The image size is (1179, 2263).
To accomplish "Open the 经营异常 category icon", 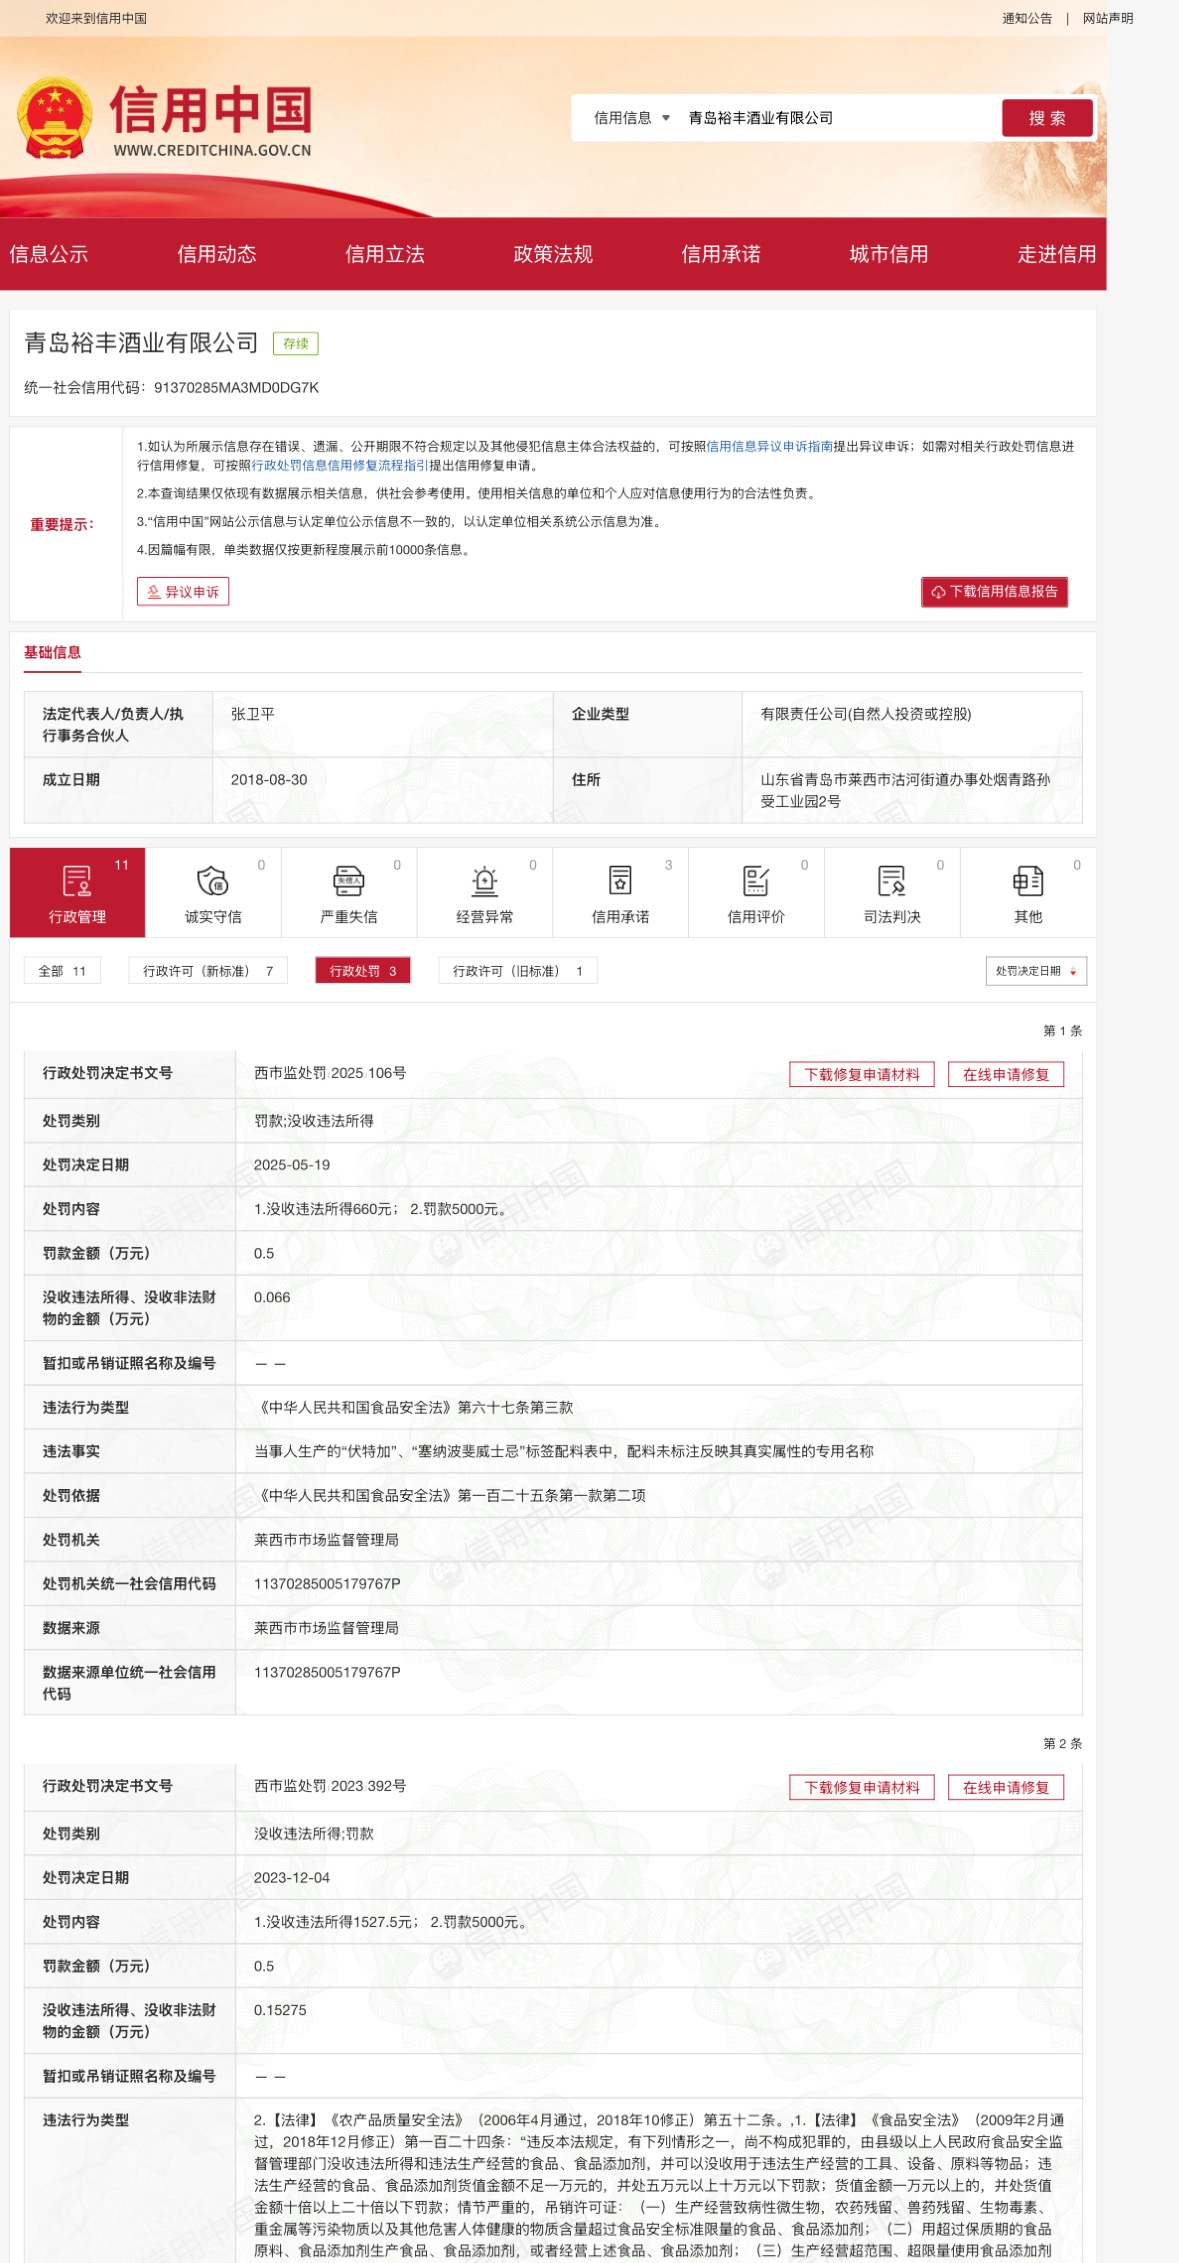I will coord(485,881).
